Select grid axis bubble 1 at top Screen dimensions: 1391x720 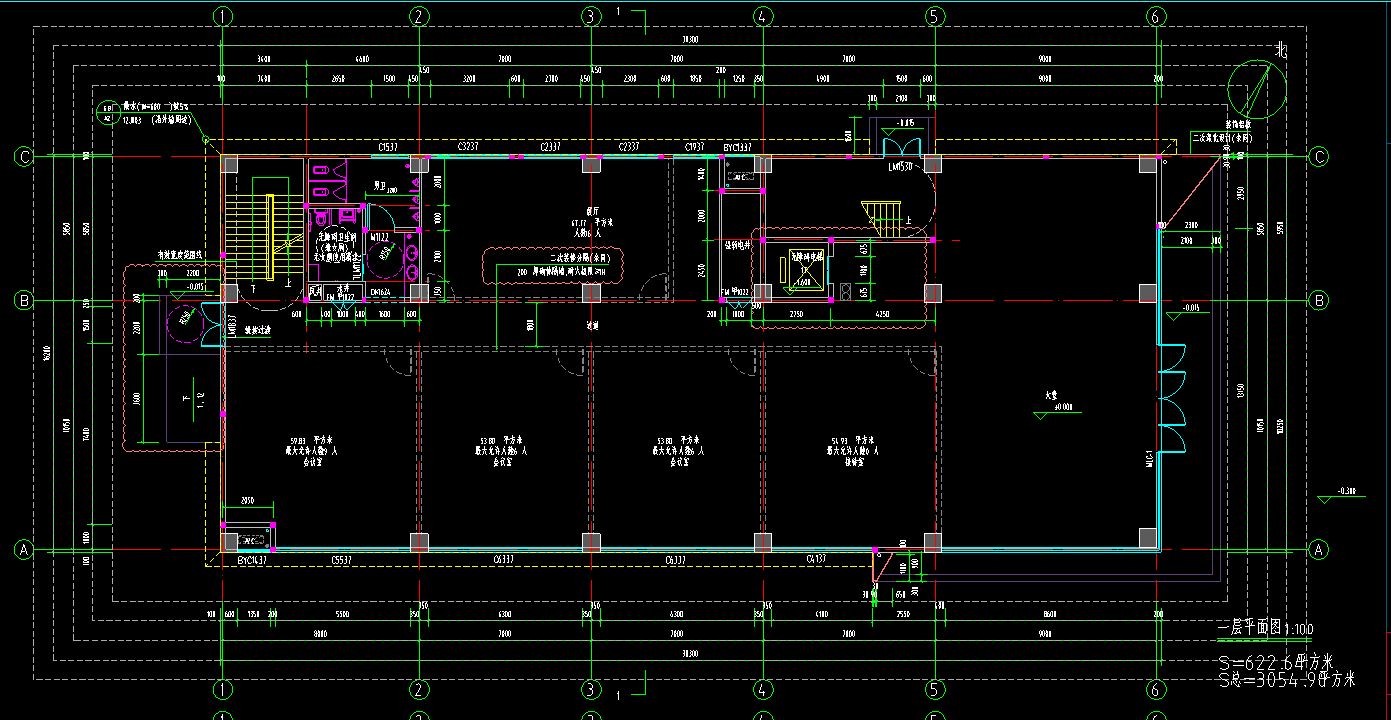pos(222,16)
